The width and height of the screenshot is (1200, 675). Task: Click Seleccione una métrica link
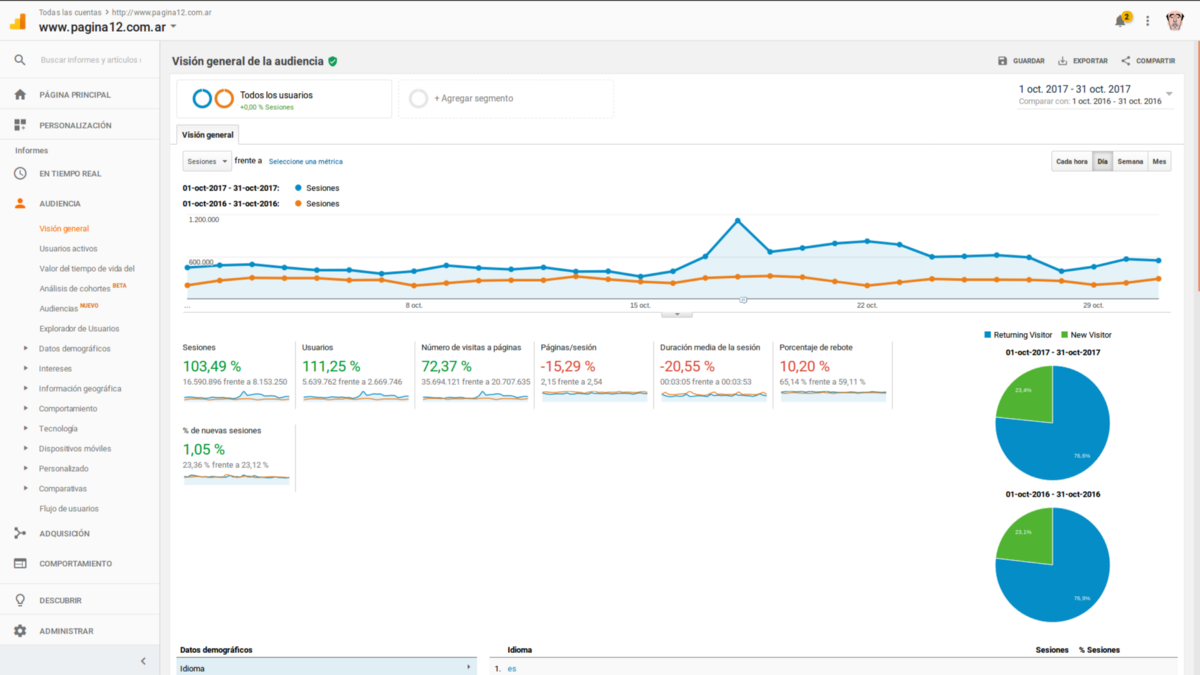pyautogui.click(x=305, y=161)
